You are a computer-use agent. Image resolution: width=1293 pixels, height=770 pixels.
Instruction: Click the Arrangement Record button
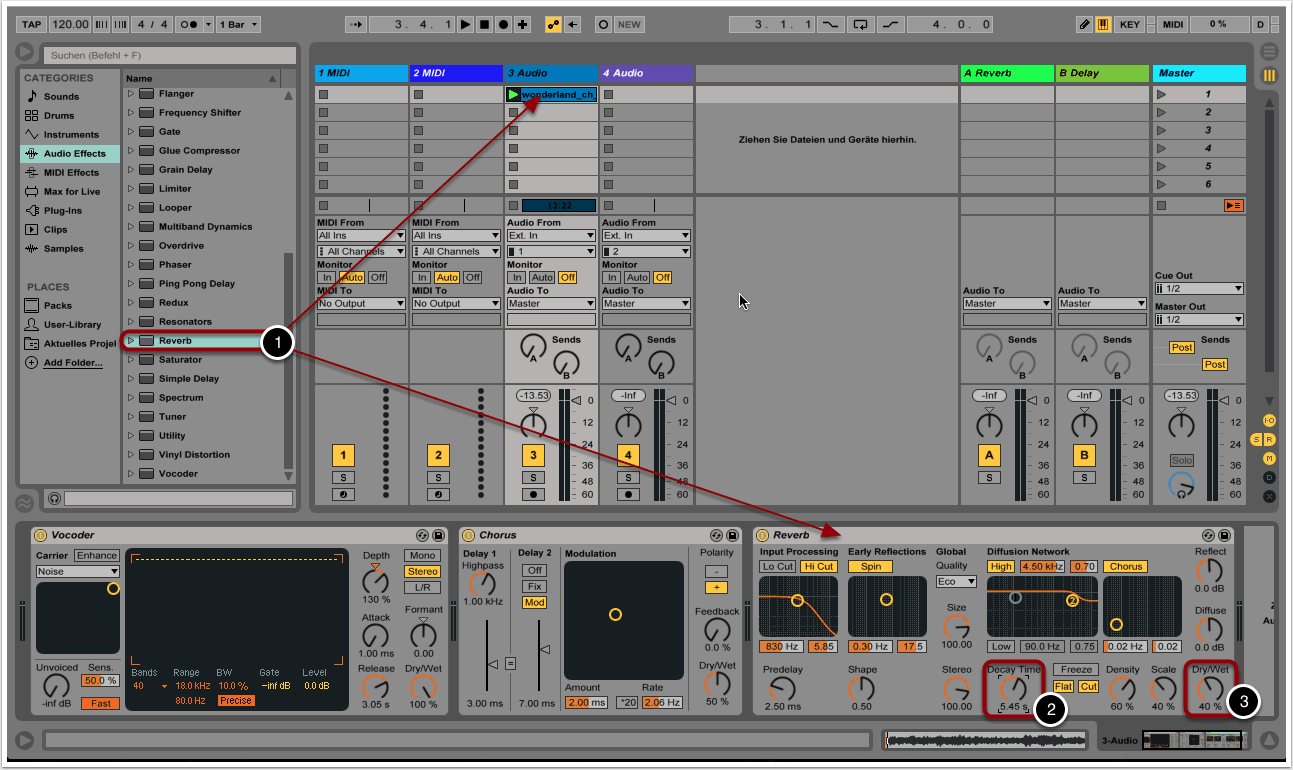[x=504, y=24]
